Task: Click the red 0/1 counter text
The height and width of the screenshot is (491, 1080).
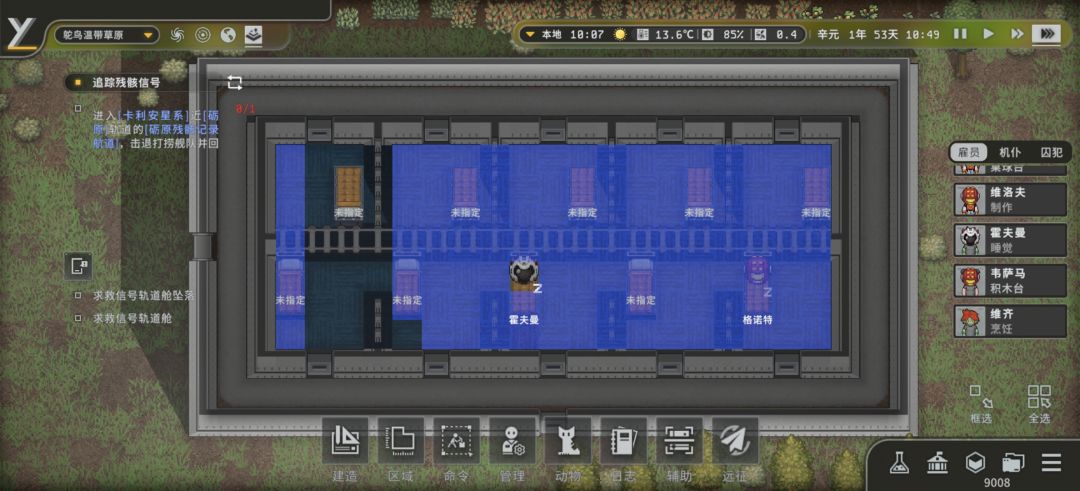Action: click(245, 109)
